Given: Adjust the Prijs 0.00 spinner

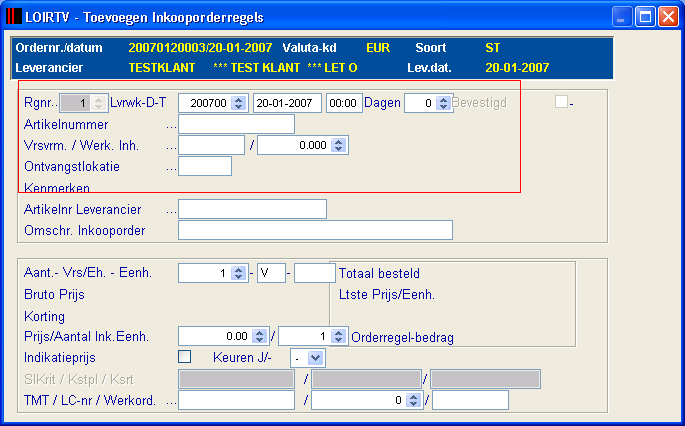Looking at the screenshot, I should [x=259, y=336].
